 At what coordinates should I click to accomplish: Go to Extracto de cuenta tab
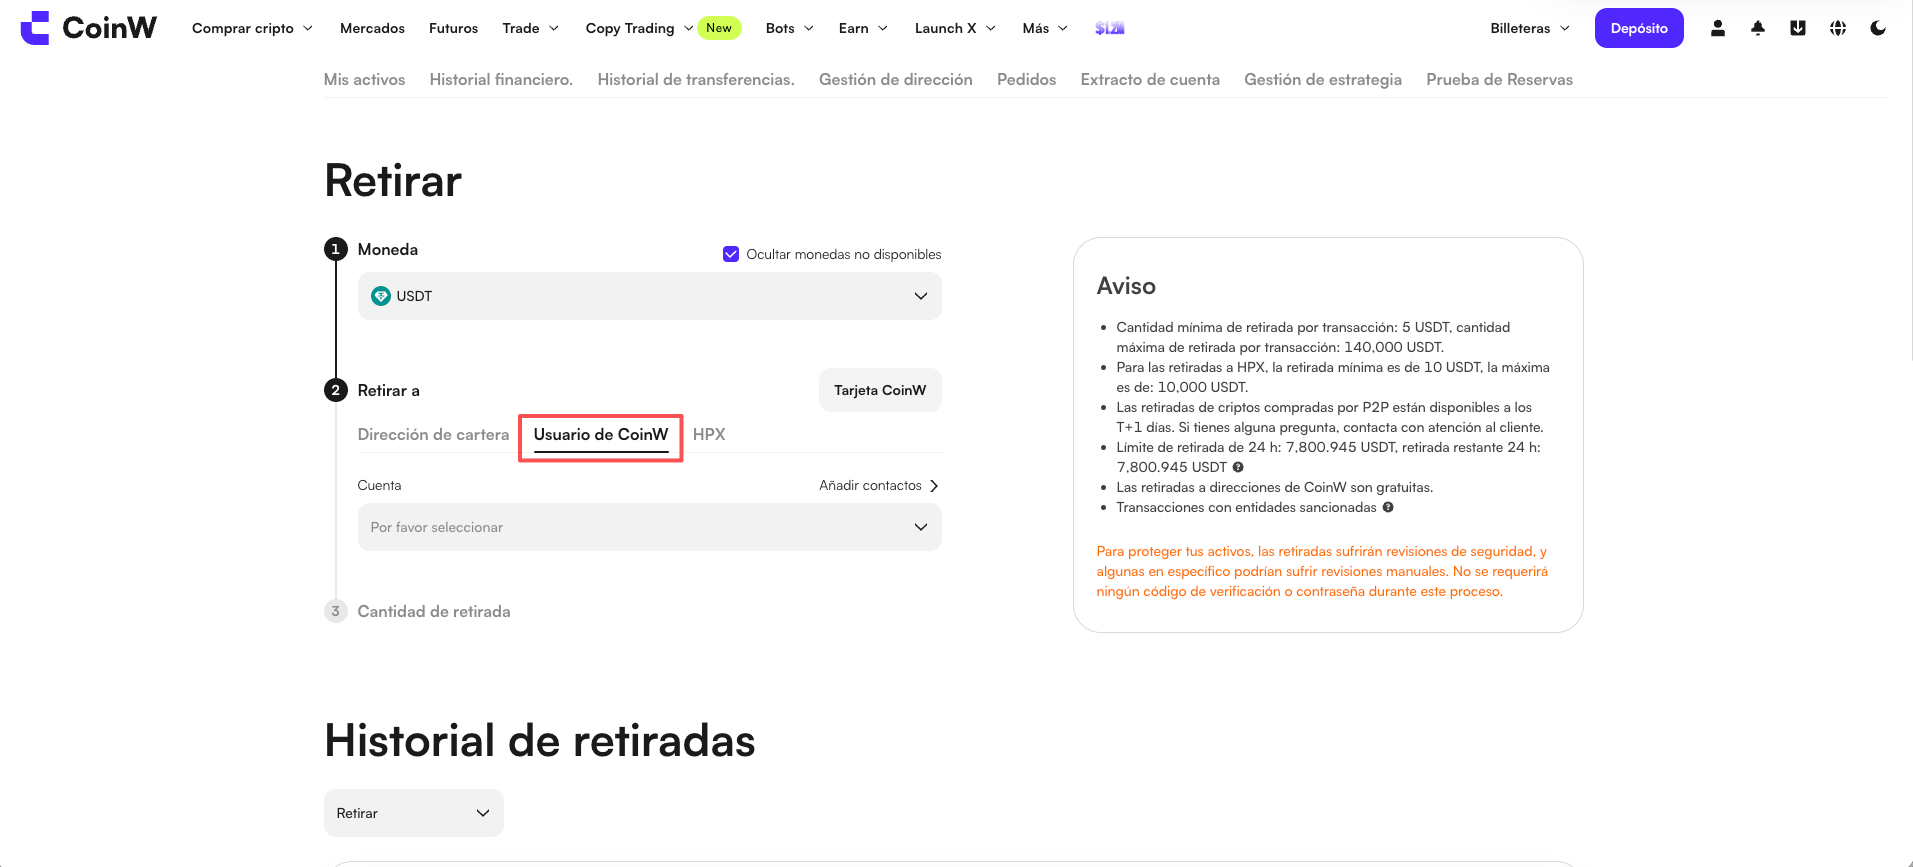point(1150,80)
